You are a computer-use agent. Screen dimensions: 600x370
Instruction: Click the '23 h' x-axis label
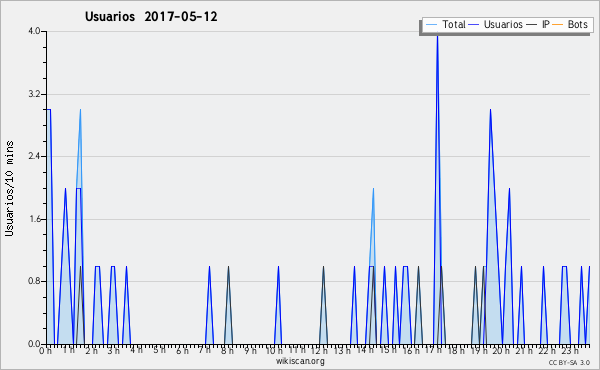point(570,351)
